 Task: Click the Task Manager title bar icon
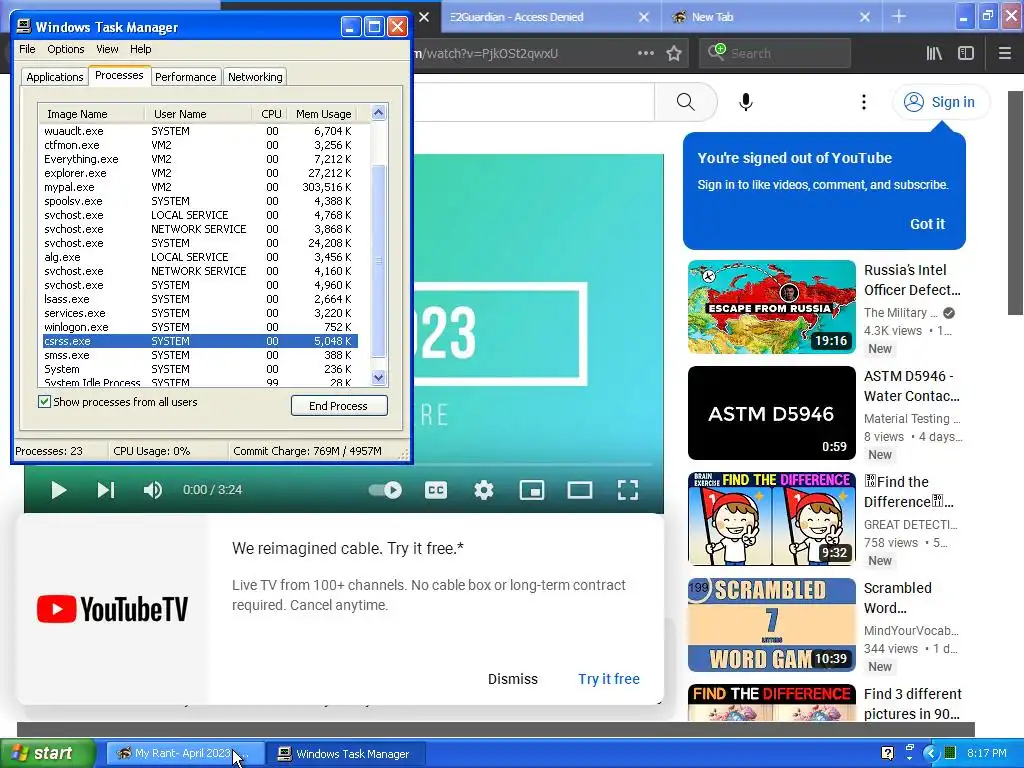(x=24, y=27)
